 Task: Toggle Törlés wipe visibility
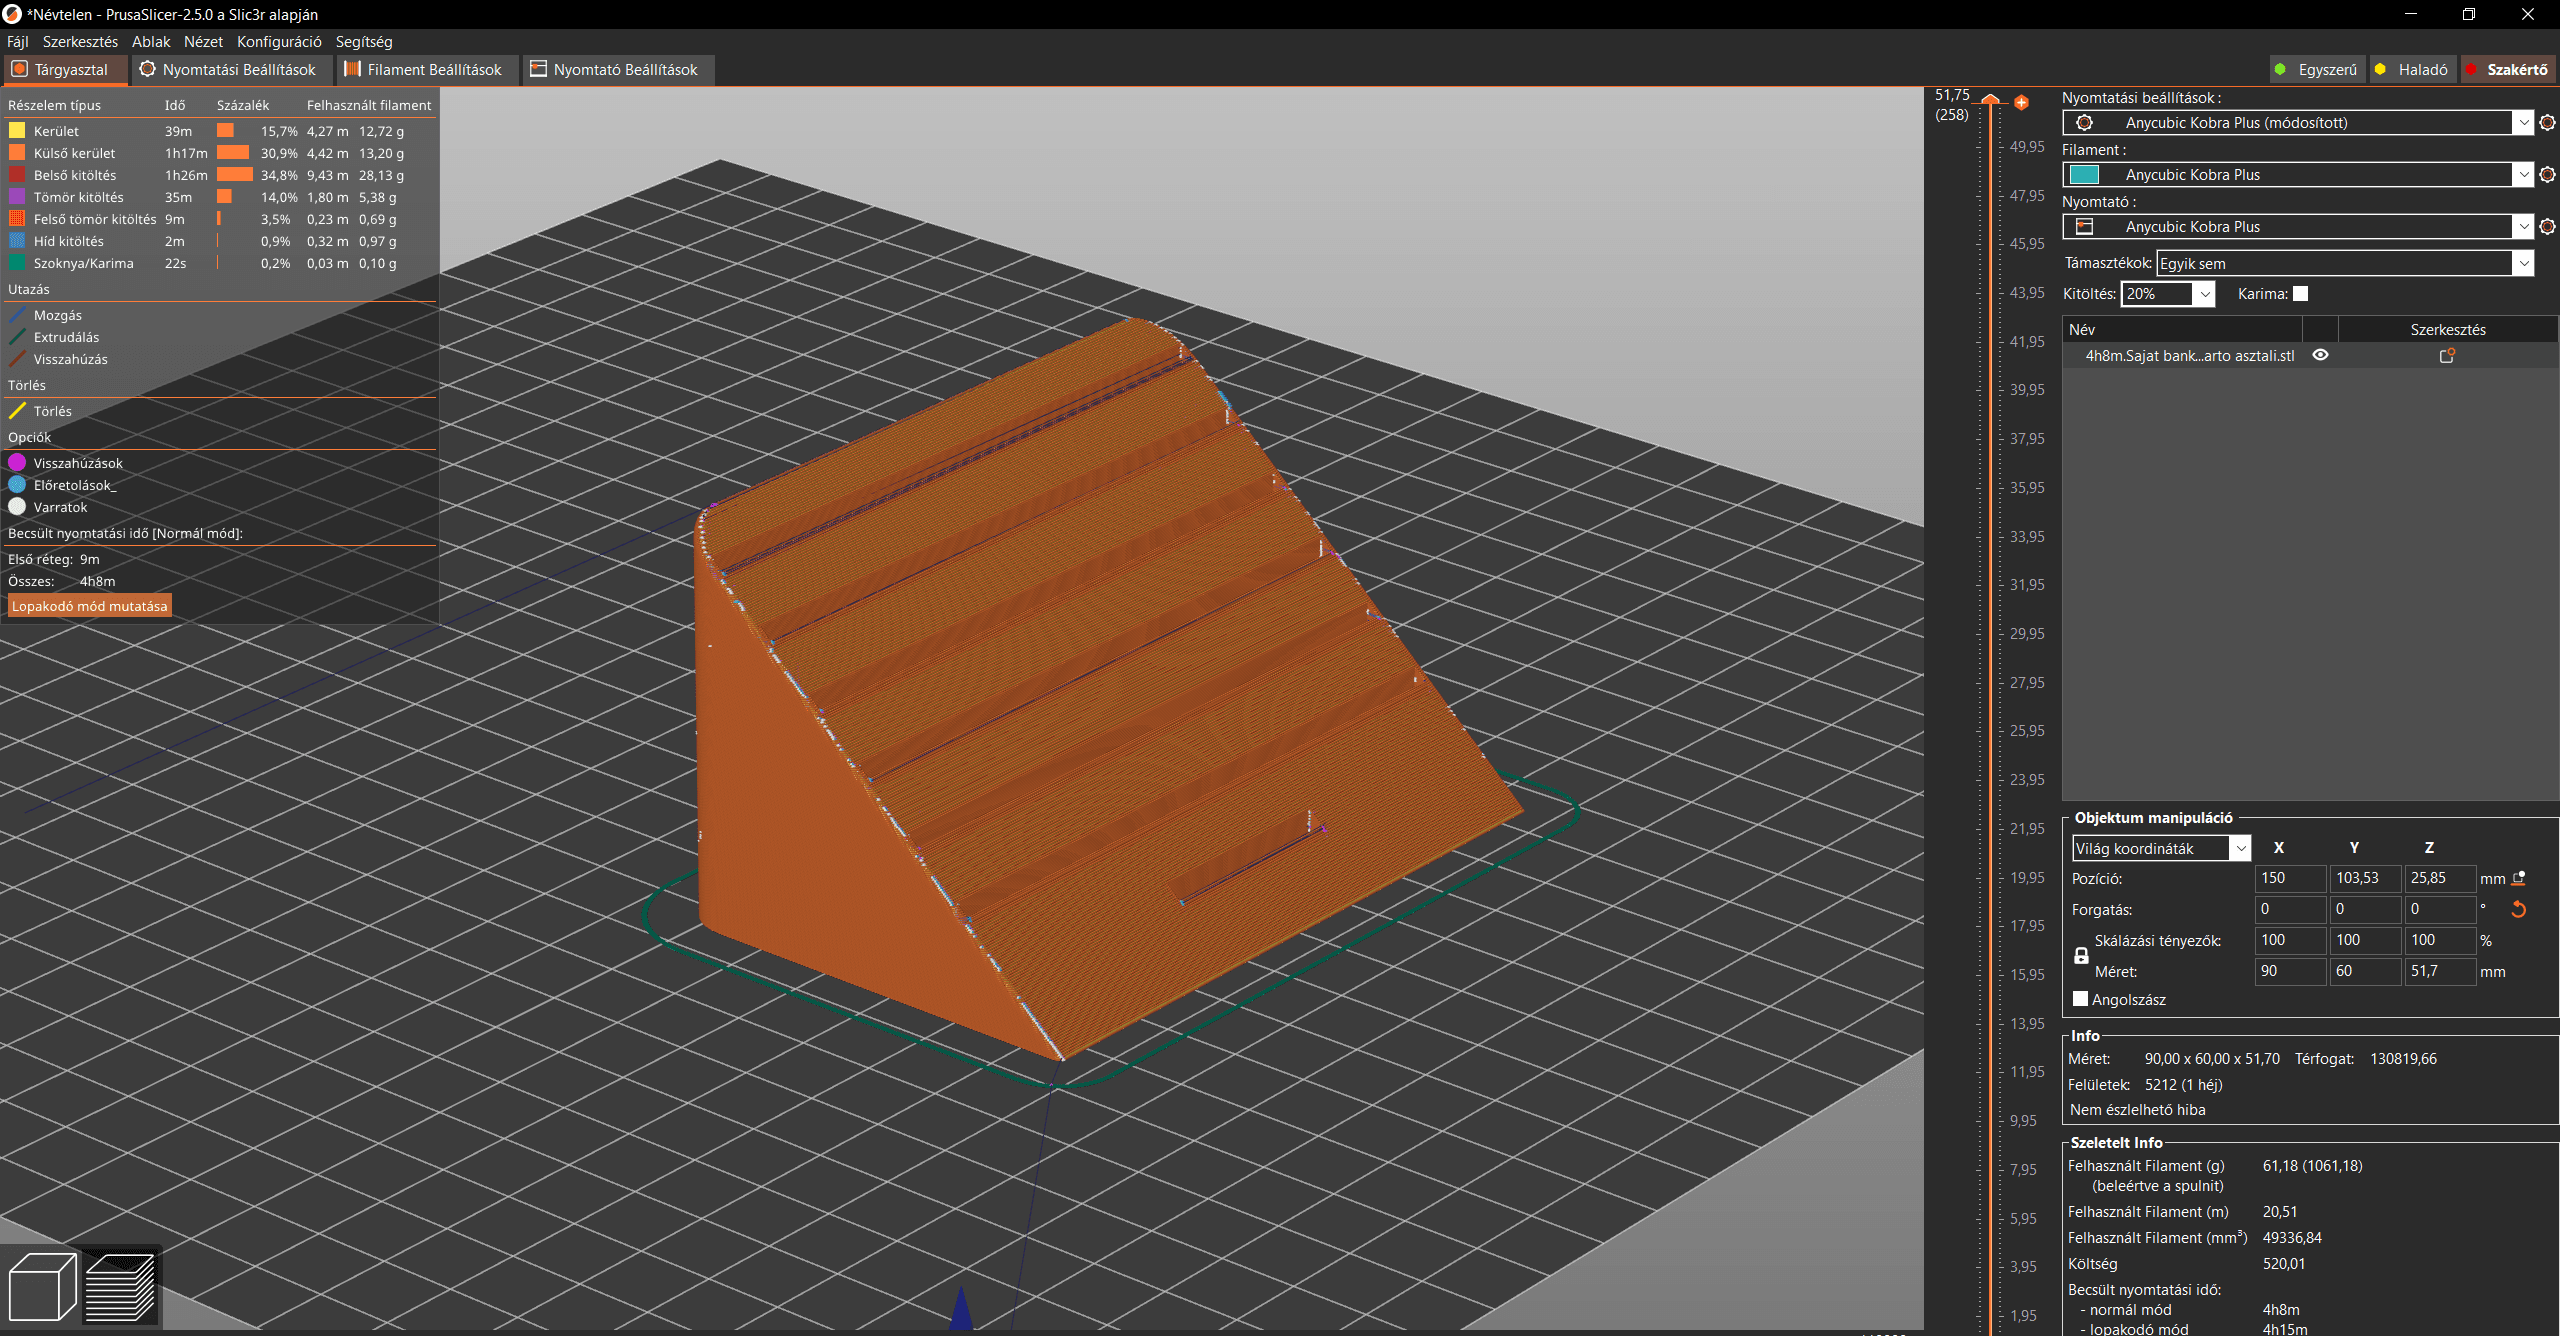point(17,411)
